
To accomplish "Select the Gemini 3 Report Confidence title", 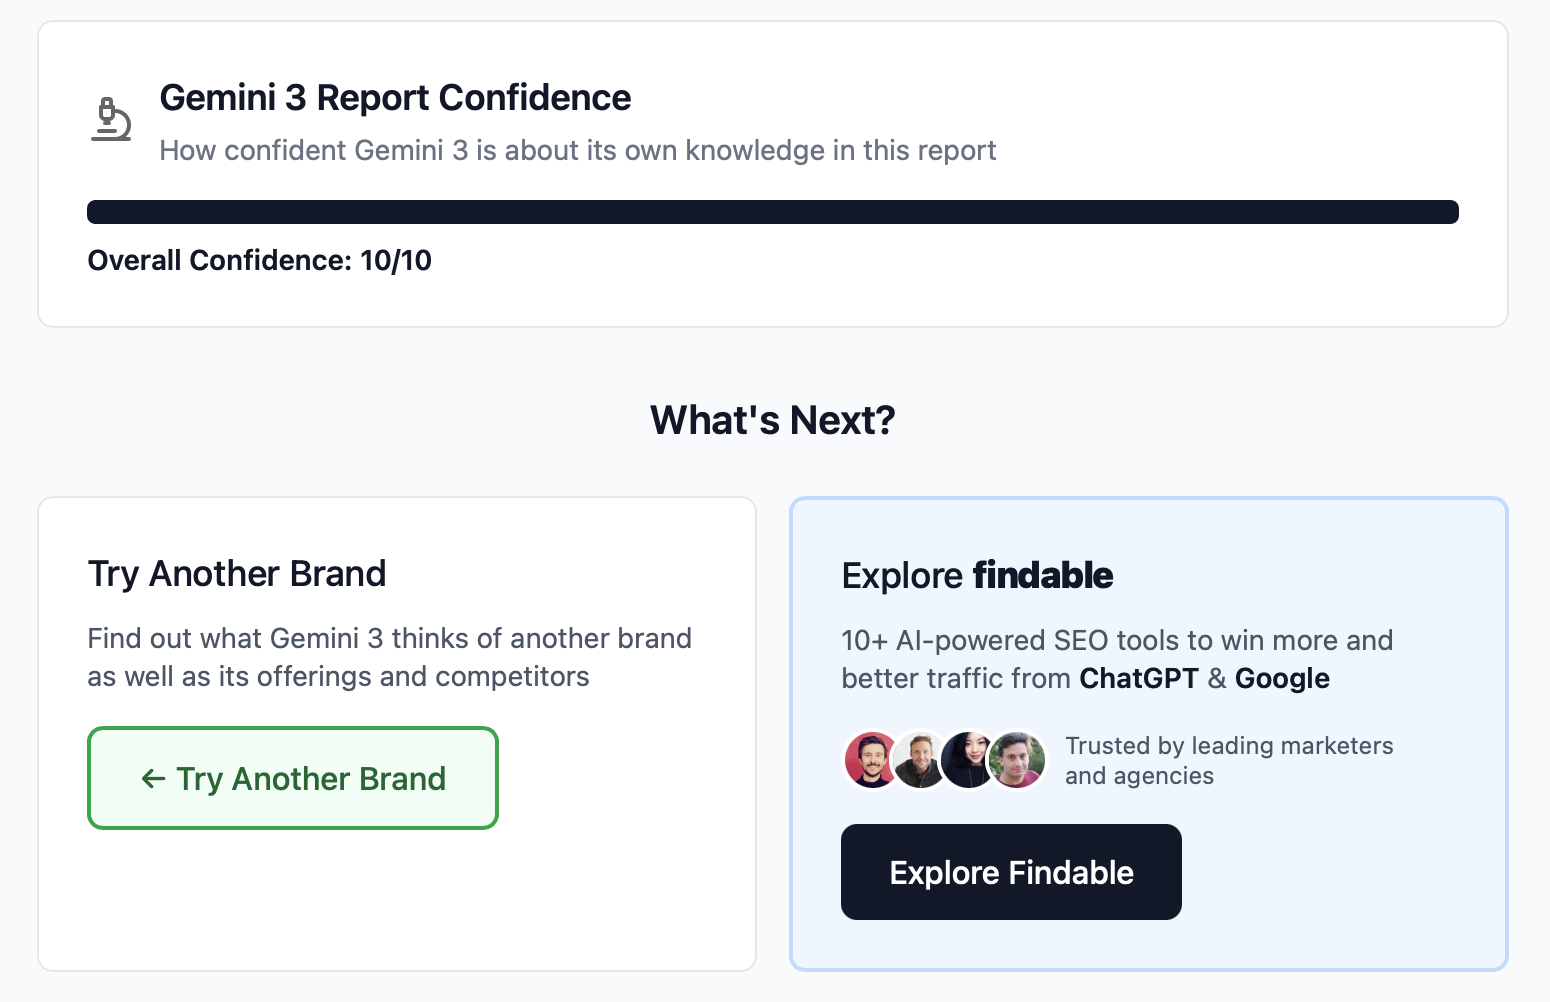I will (x=395, y=97).
